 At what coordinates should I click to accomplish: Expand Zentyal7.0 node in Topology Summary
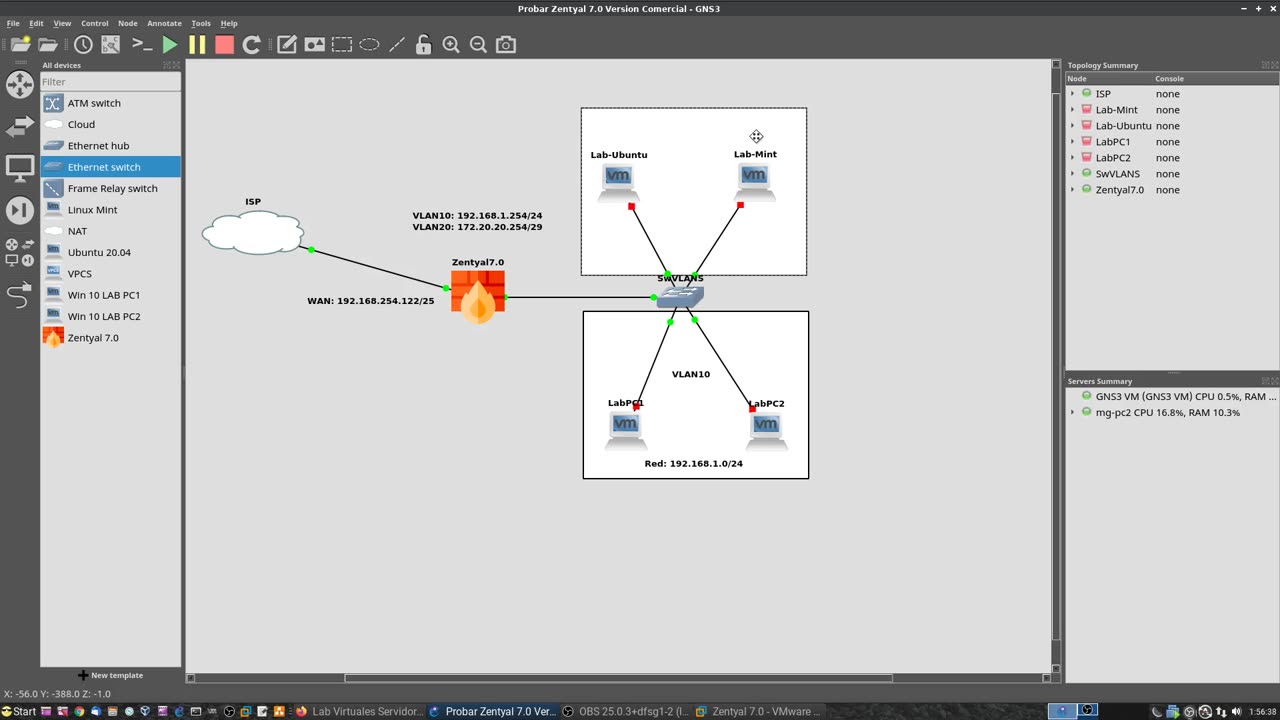pos(1072,190)
